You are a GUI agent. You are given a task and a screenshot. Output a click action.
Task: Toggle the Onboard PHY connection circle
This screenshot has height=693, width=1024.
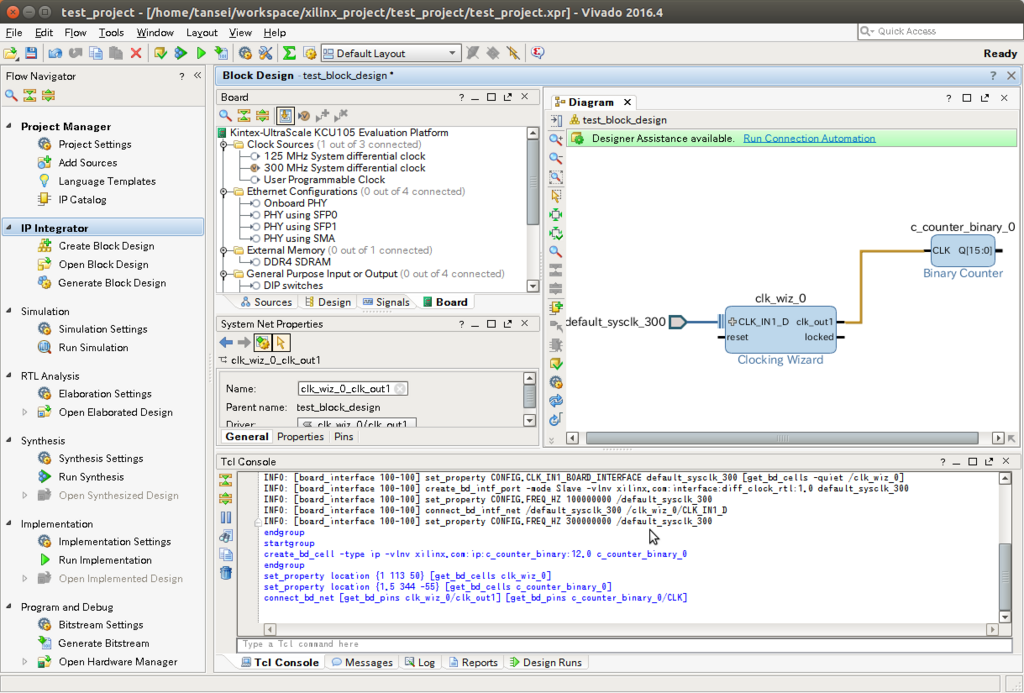256,204
